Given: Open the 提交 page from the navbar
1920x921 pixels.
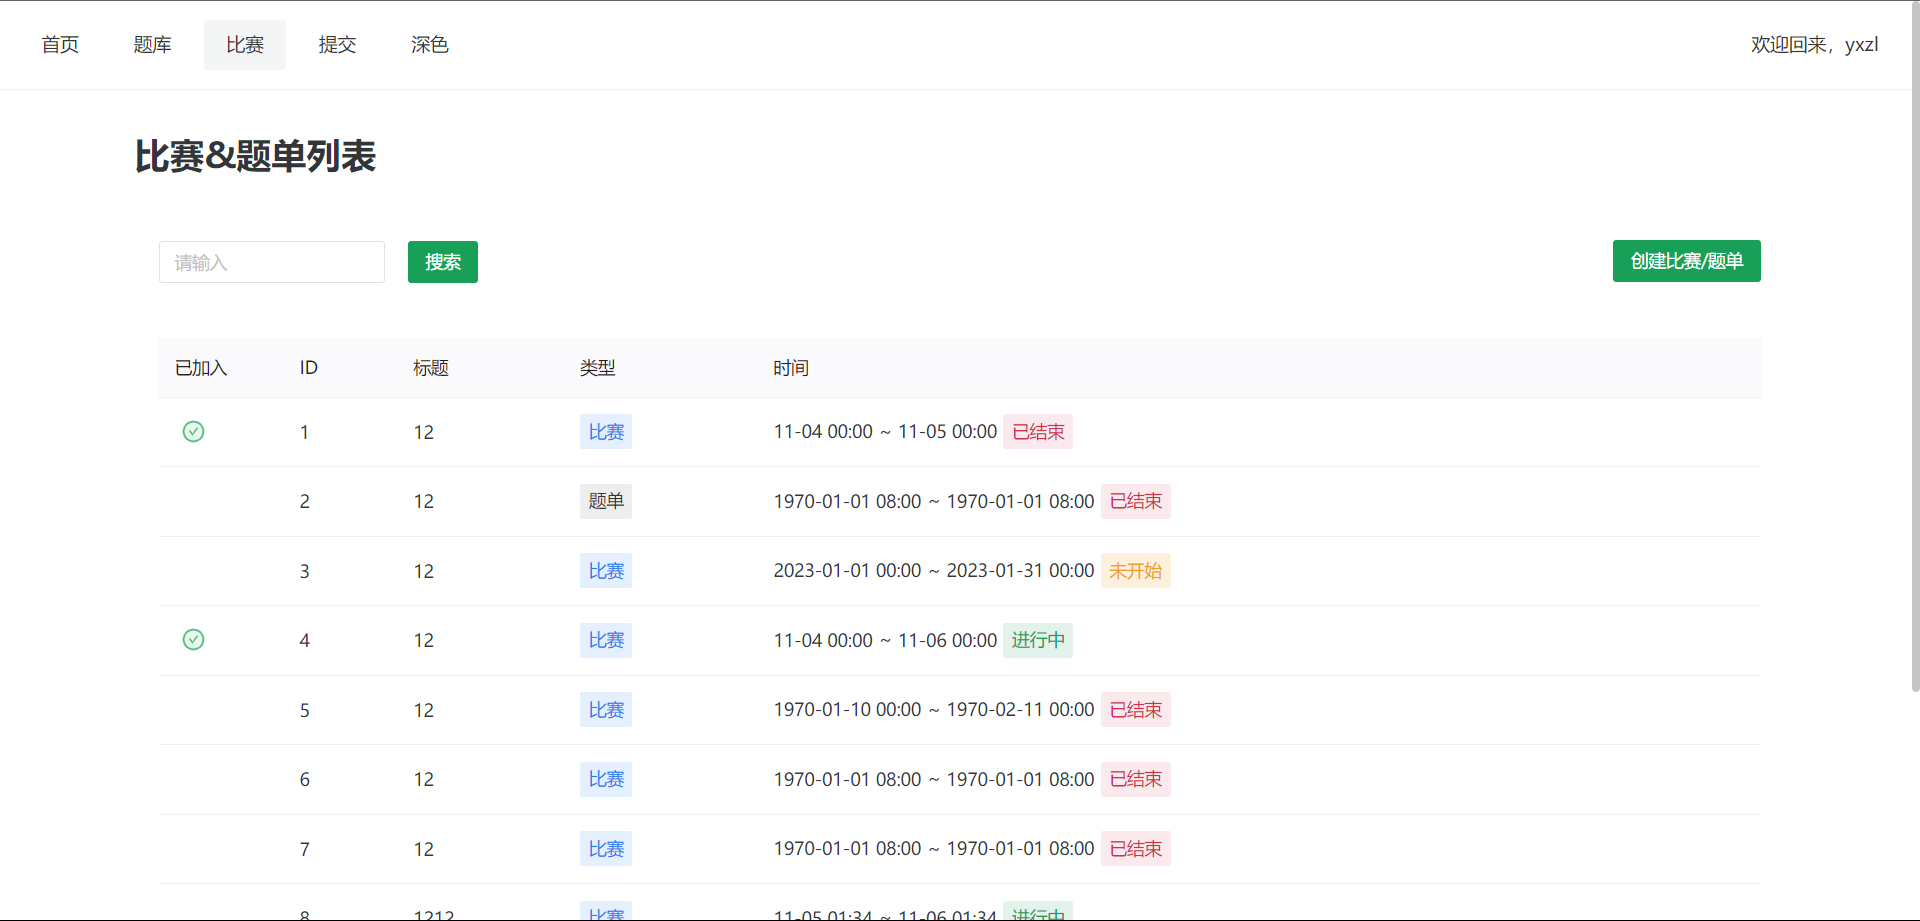Looking at the screenshot, I should tap(337, 45).
